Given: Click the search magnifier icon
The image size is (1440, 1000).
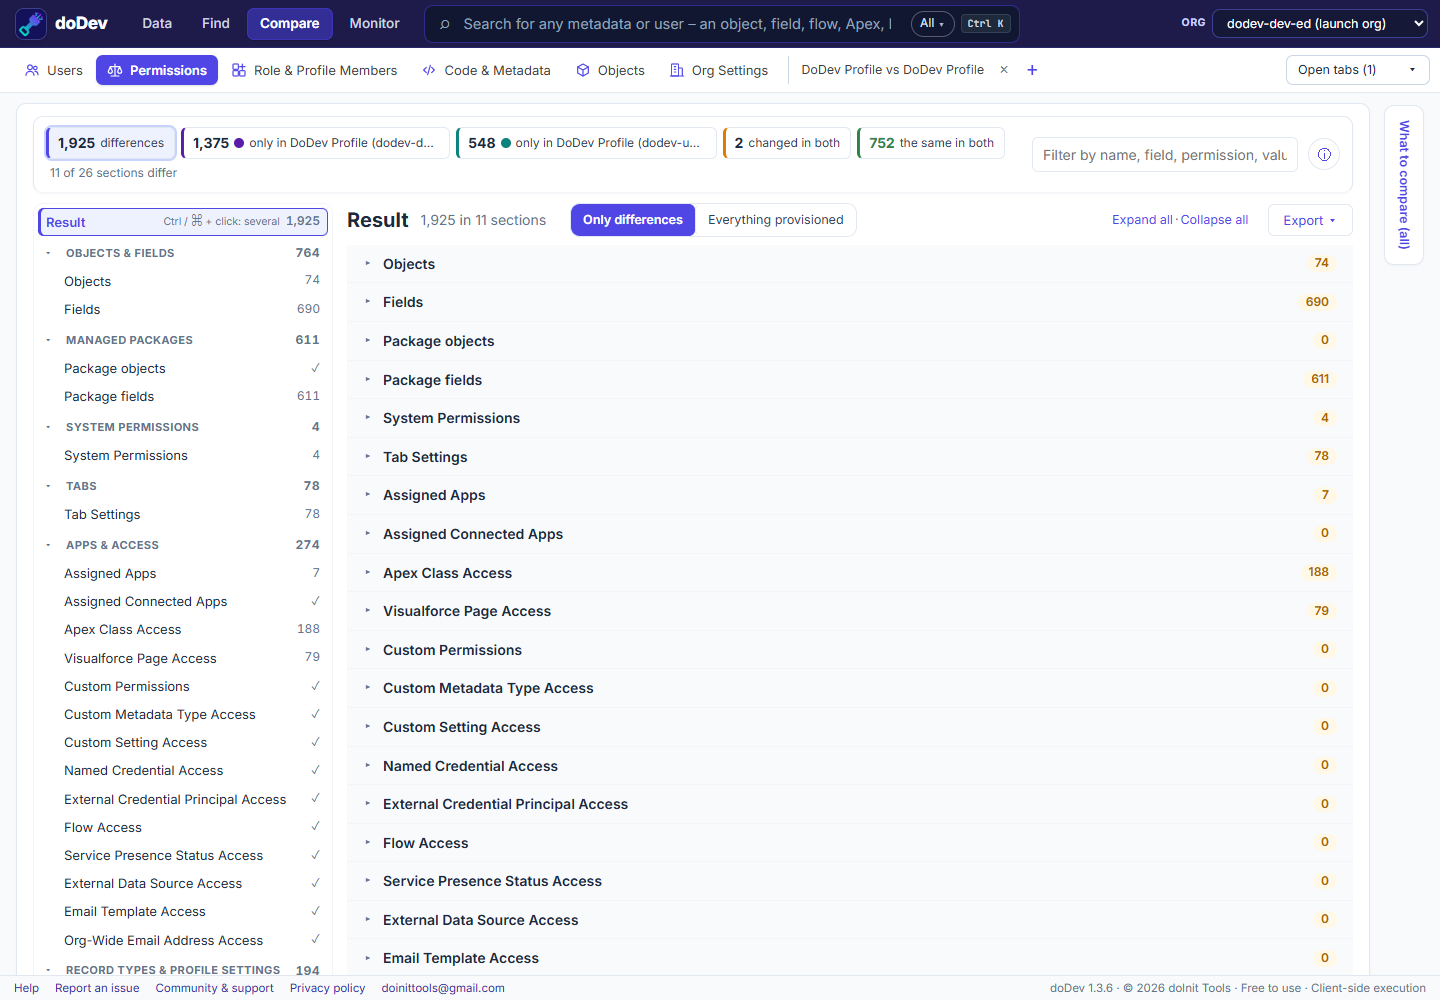Looking at the screenshot, I should tap(445, 24).
